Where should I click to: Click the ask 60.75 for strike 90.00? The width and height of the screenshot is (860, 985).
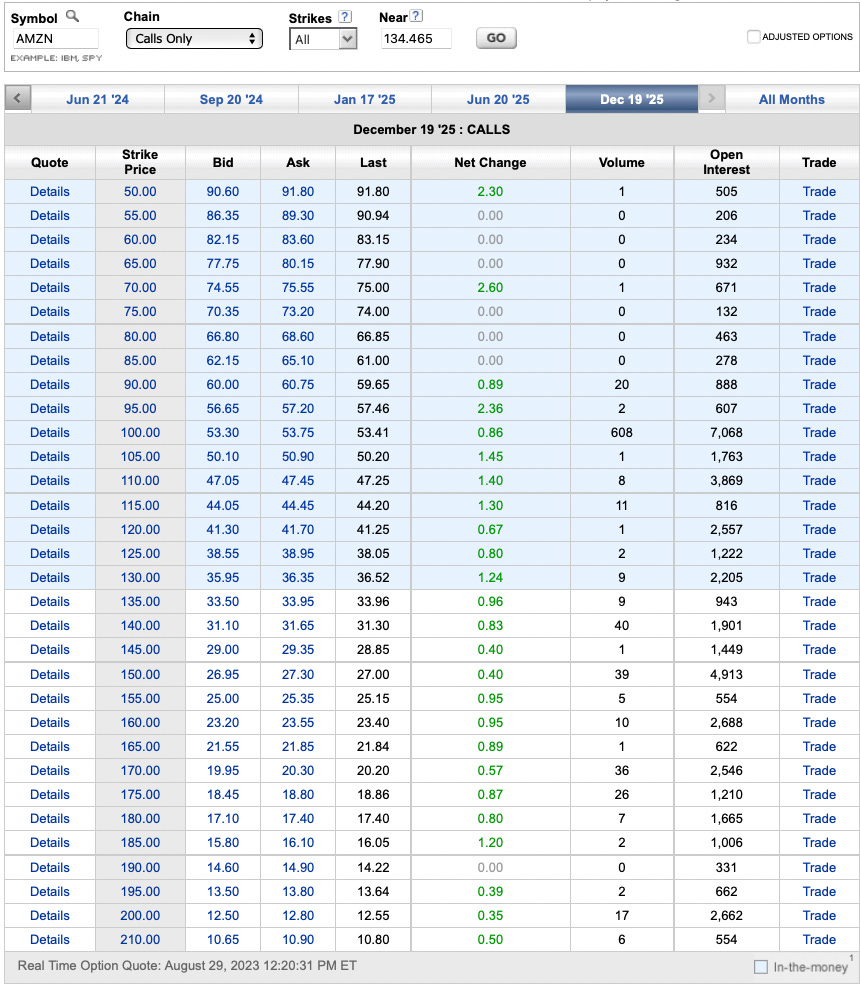tap(298, 384)
